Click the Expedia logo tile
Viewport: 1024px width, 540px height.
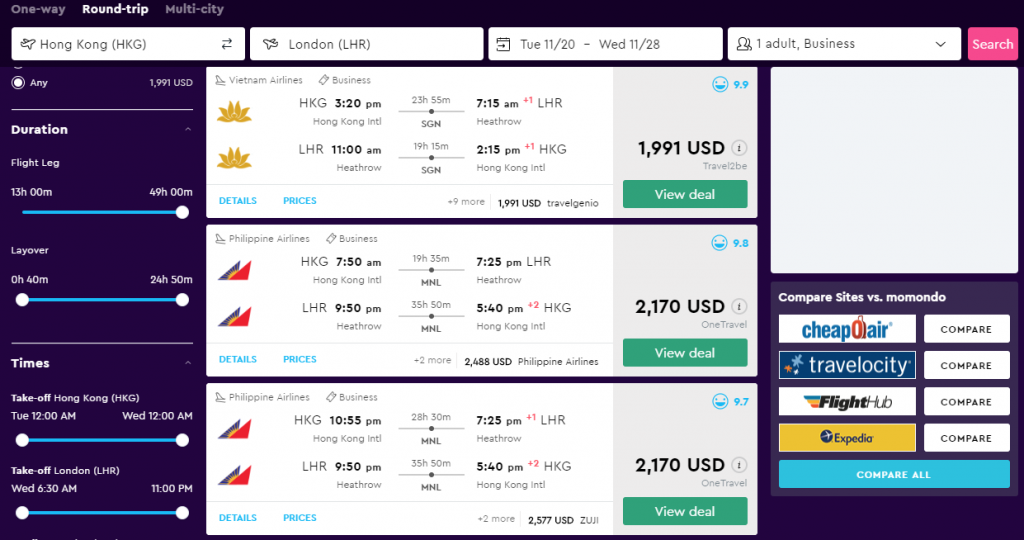pos(847,437)
